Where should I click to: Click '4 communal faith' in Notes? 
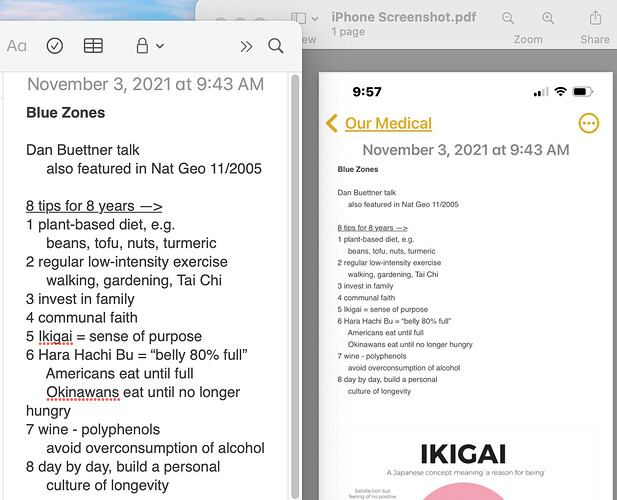coord(82,317)
